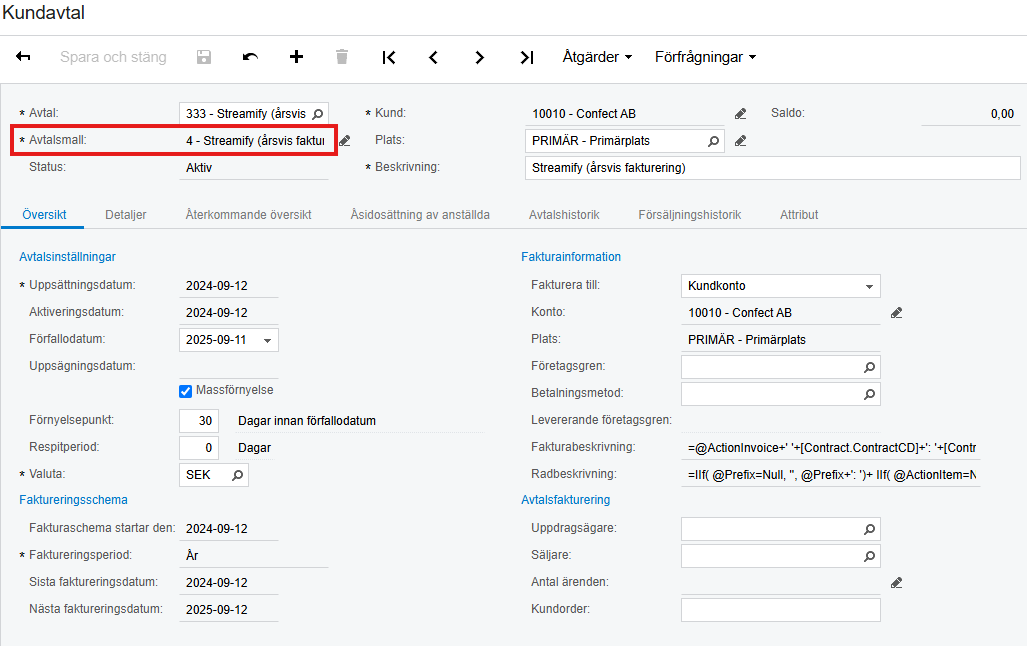This screenshot has height=646, width=1027.
Task: Click the undo arrow icon
Action: (250, 57)
